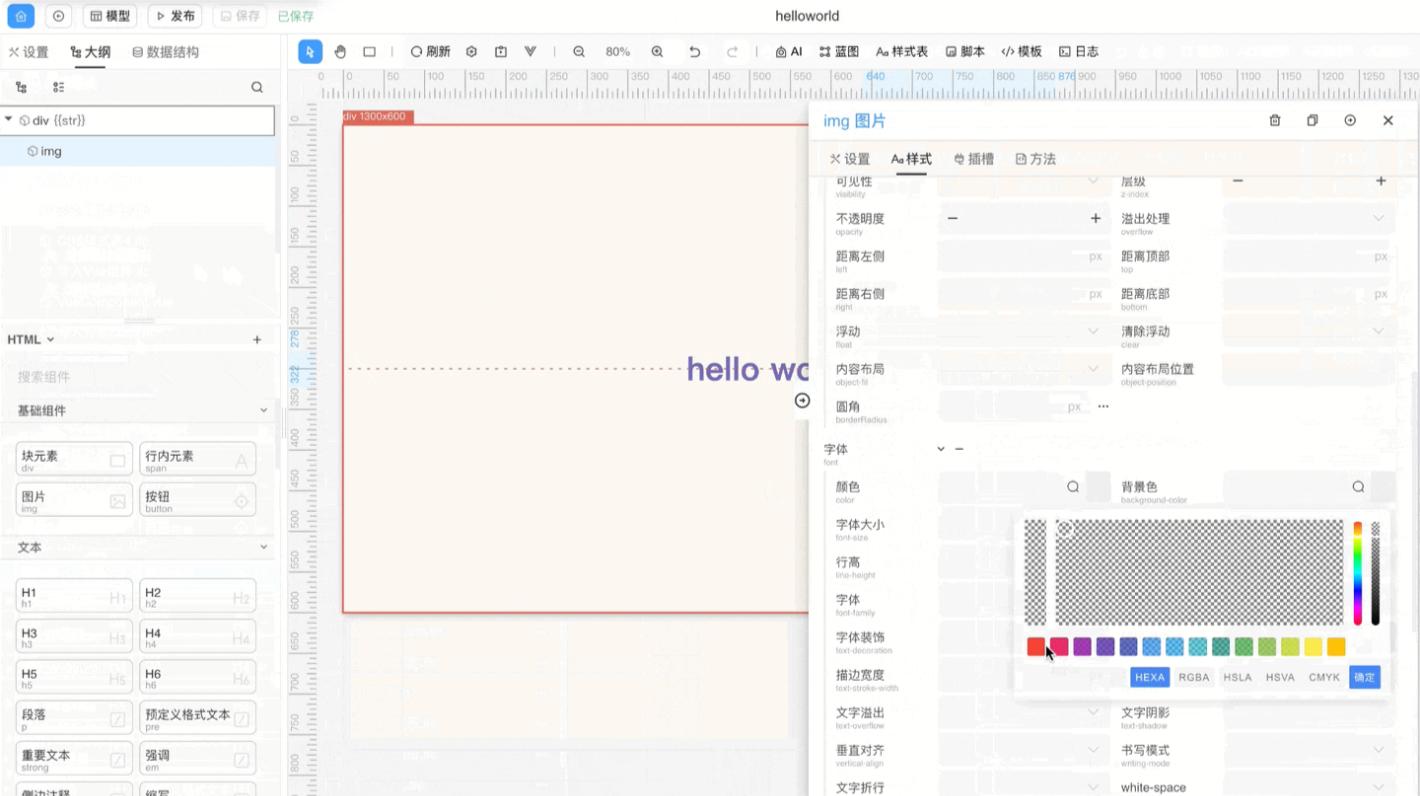
Task: Open the 方法 methods tab
Action: coord(1035,159)
